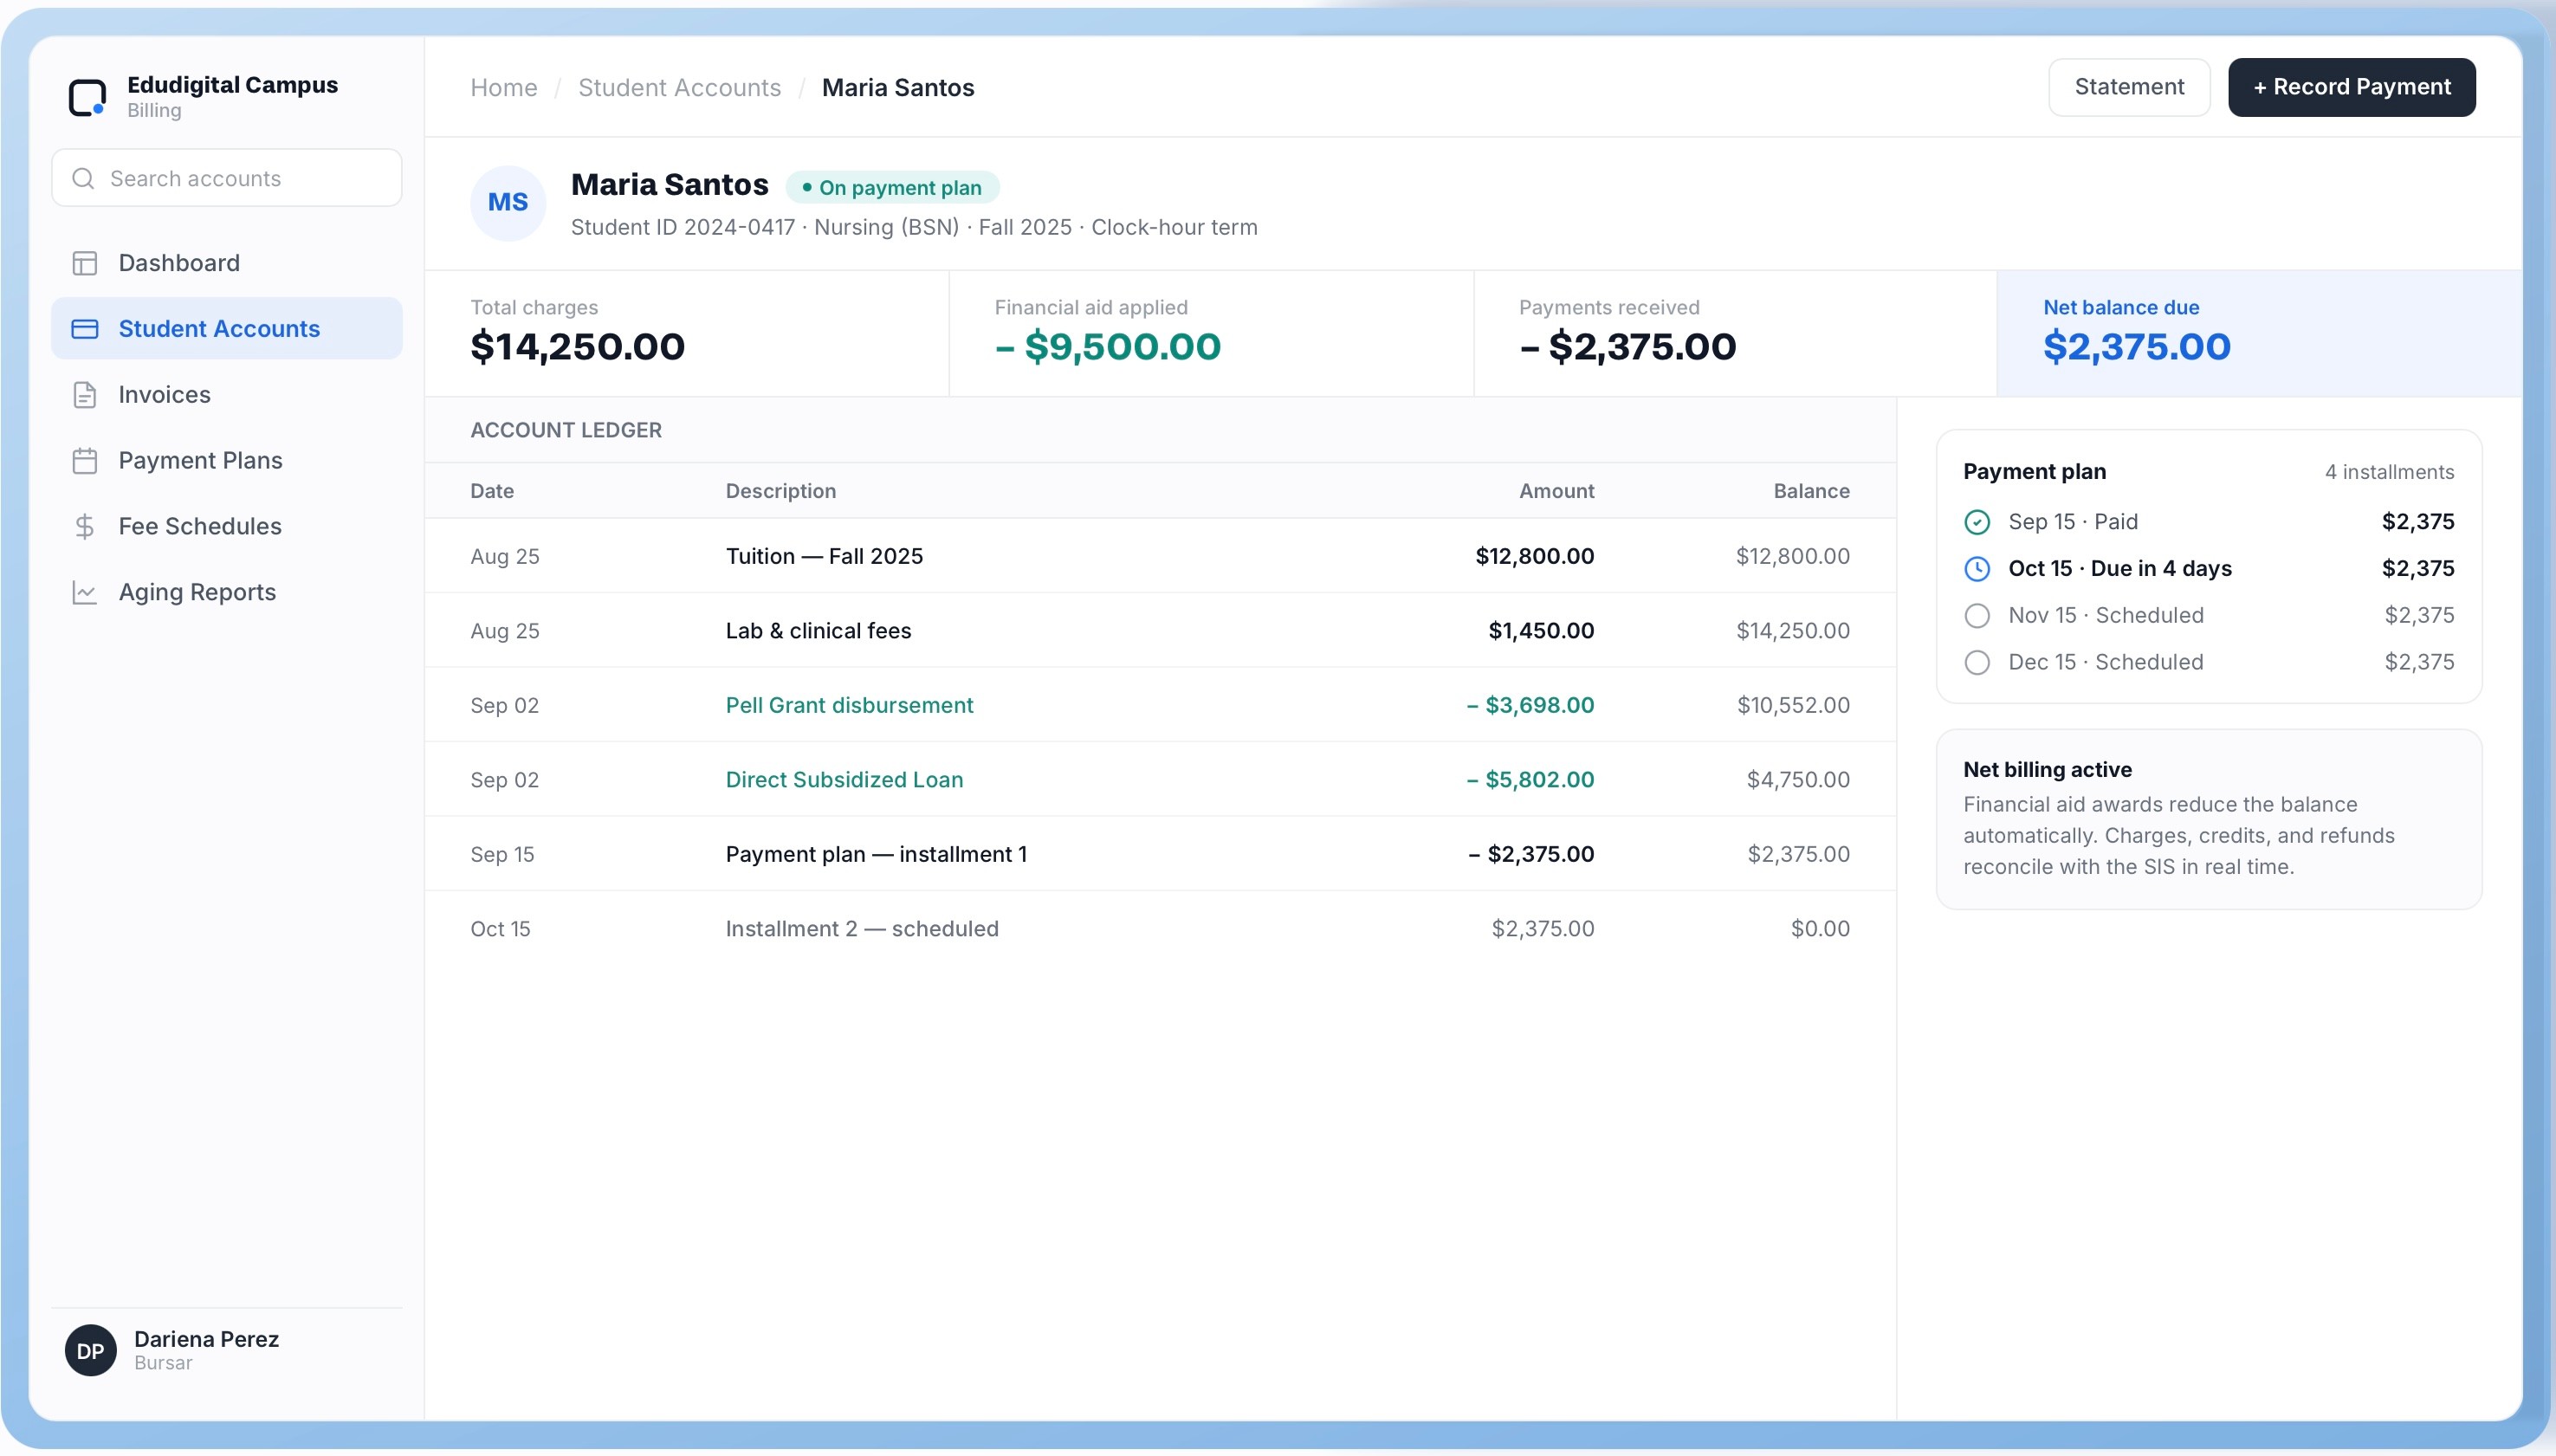Click the – $3,698.00 amount
This screenshot has height=1456, width=2556.
[1530, 705]
